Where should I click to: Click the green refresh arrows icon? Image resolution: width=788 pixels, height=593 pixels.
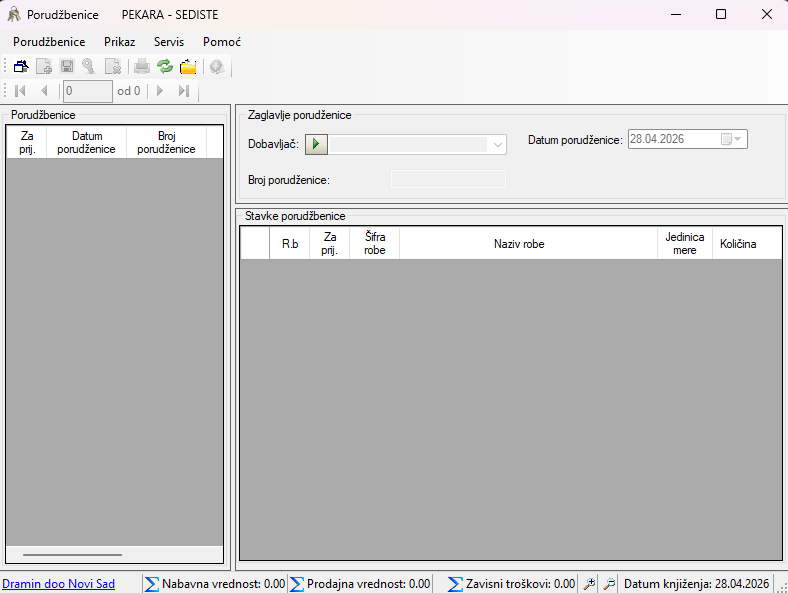(165, 66)
